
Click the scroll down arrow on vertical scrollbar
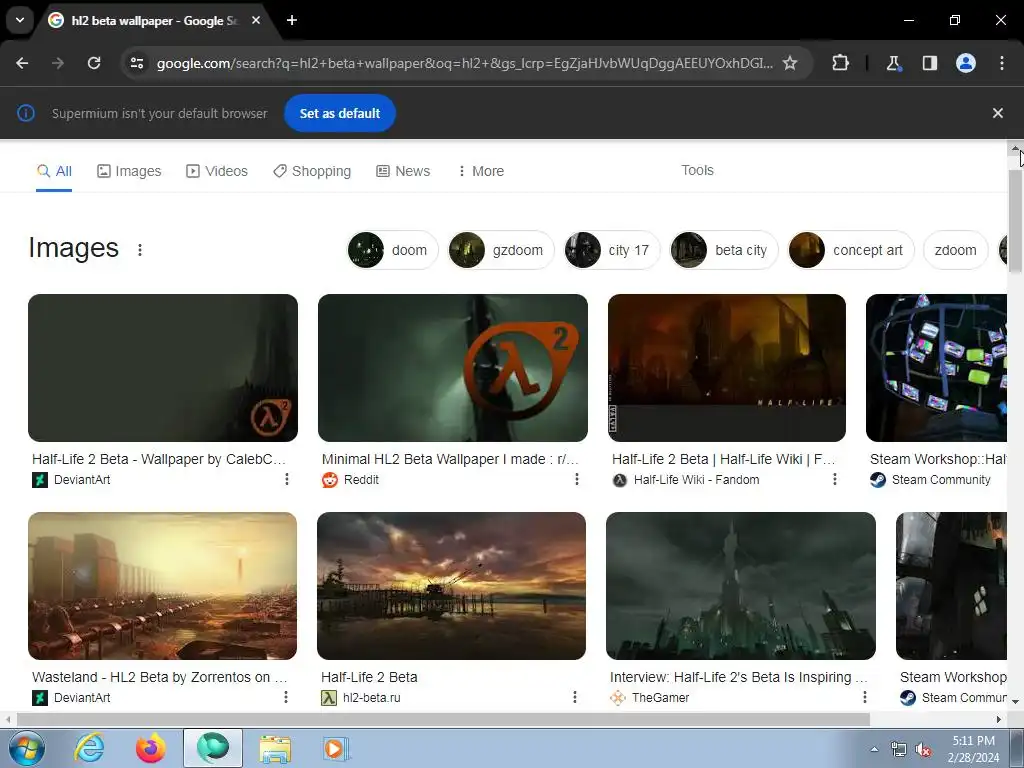pos(1016,701)
